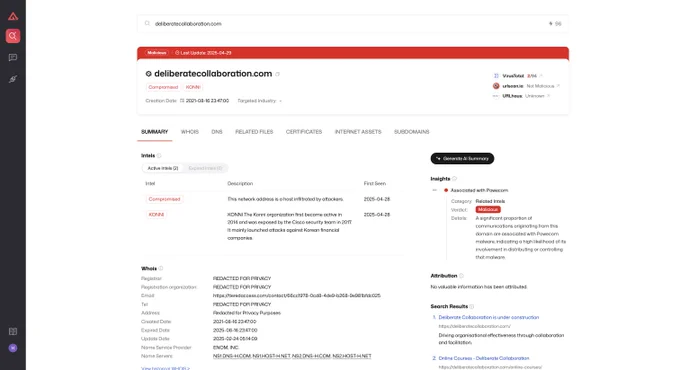Click the domain icon before deliberatecollaboration.com
Screen dimensions: 680x370
[148, 74]
